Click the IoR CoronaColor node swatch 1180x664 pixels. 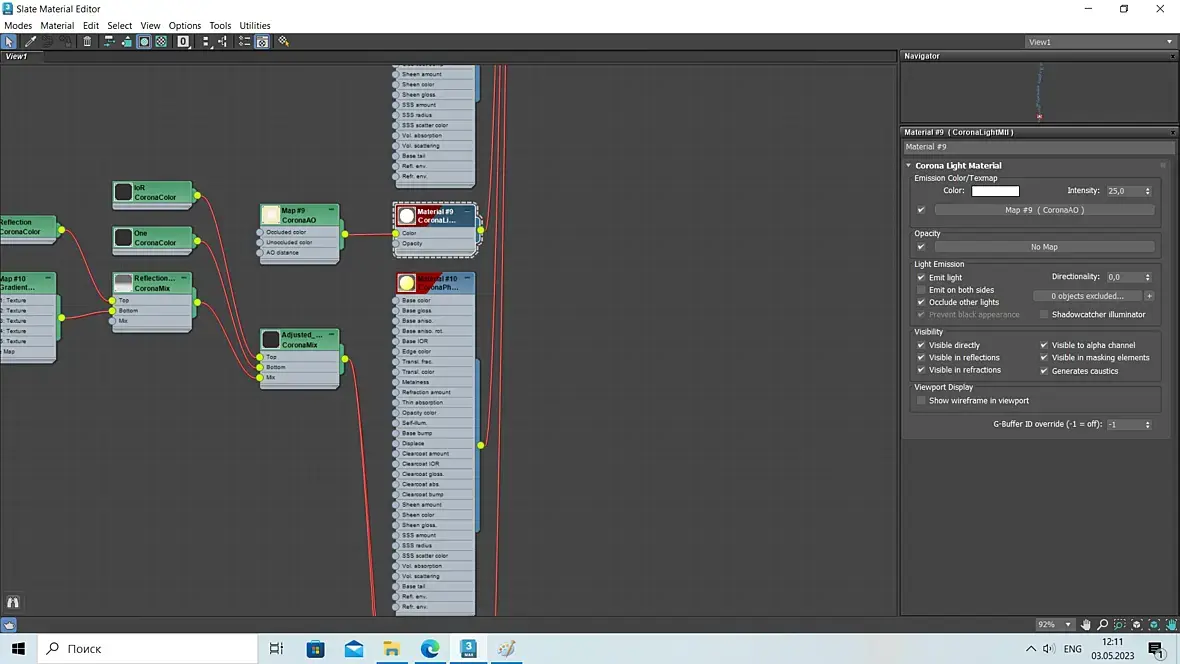pos(123,193)
